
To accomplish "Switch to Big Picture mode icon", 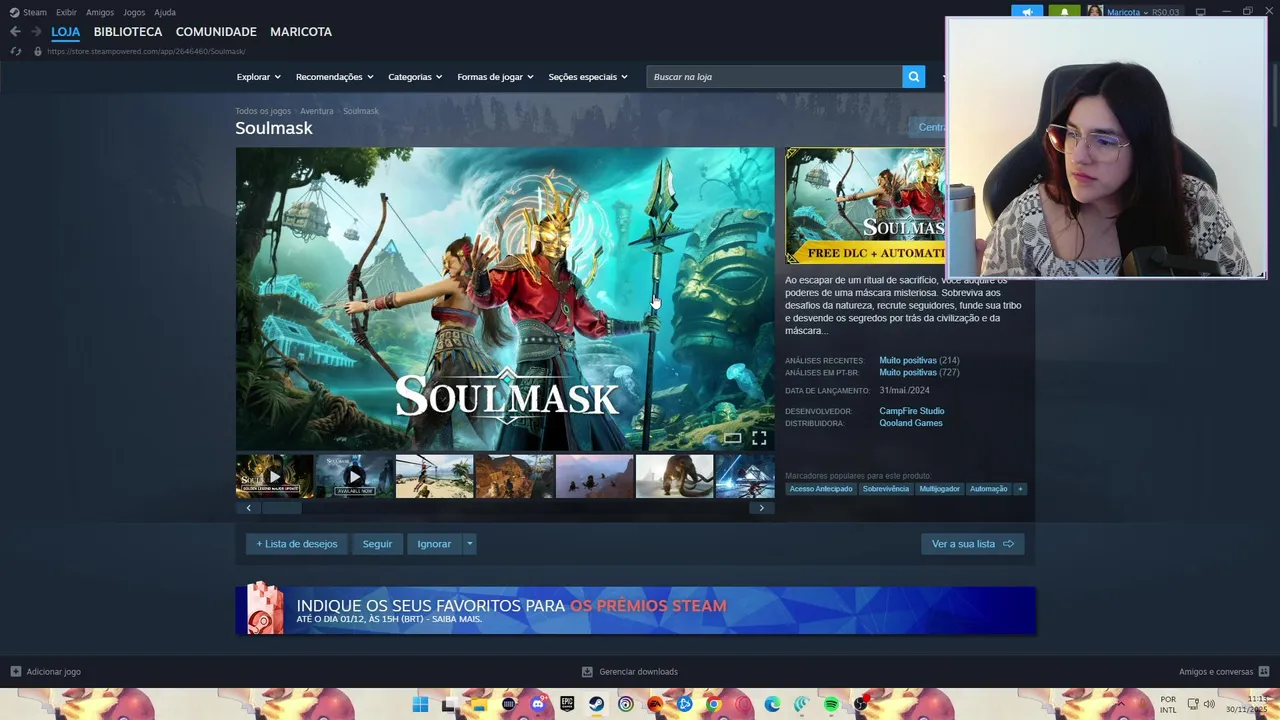I will [1201, 12].
